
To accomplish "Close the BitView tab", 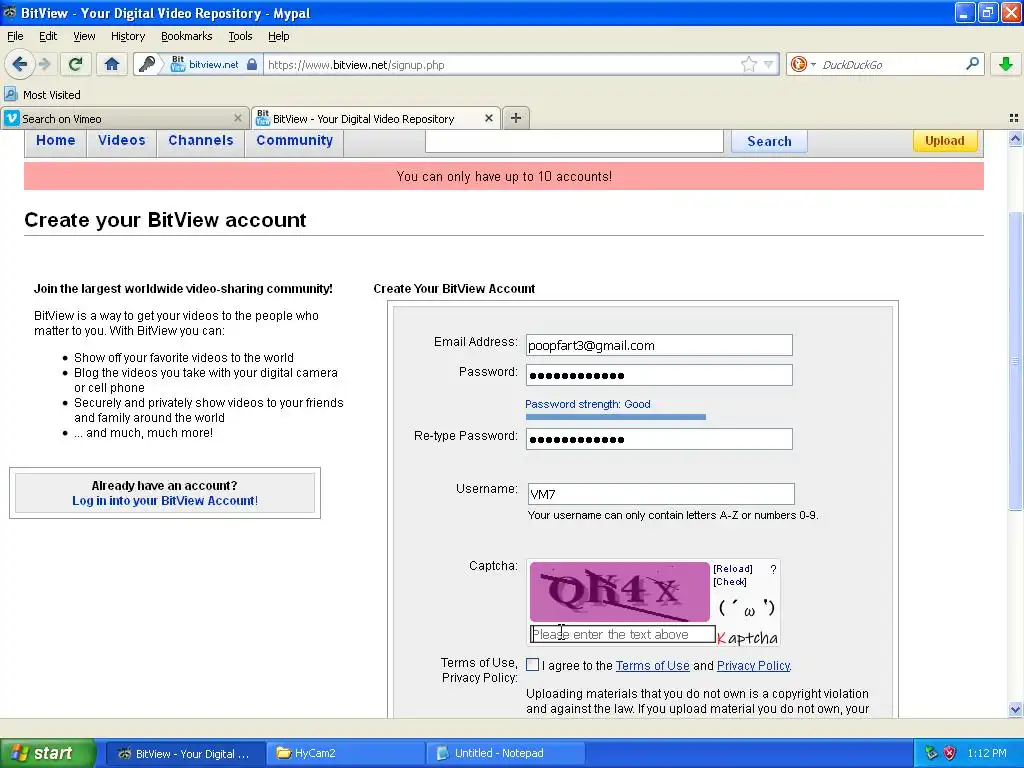I will pyautogui.click(x=488, y=118).
